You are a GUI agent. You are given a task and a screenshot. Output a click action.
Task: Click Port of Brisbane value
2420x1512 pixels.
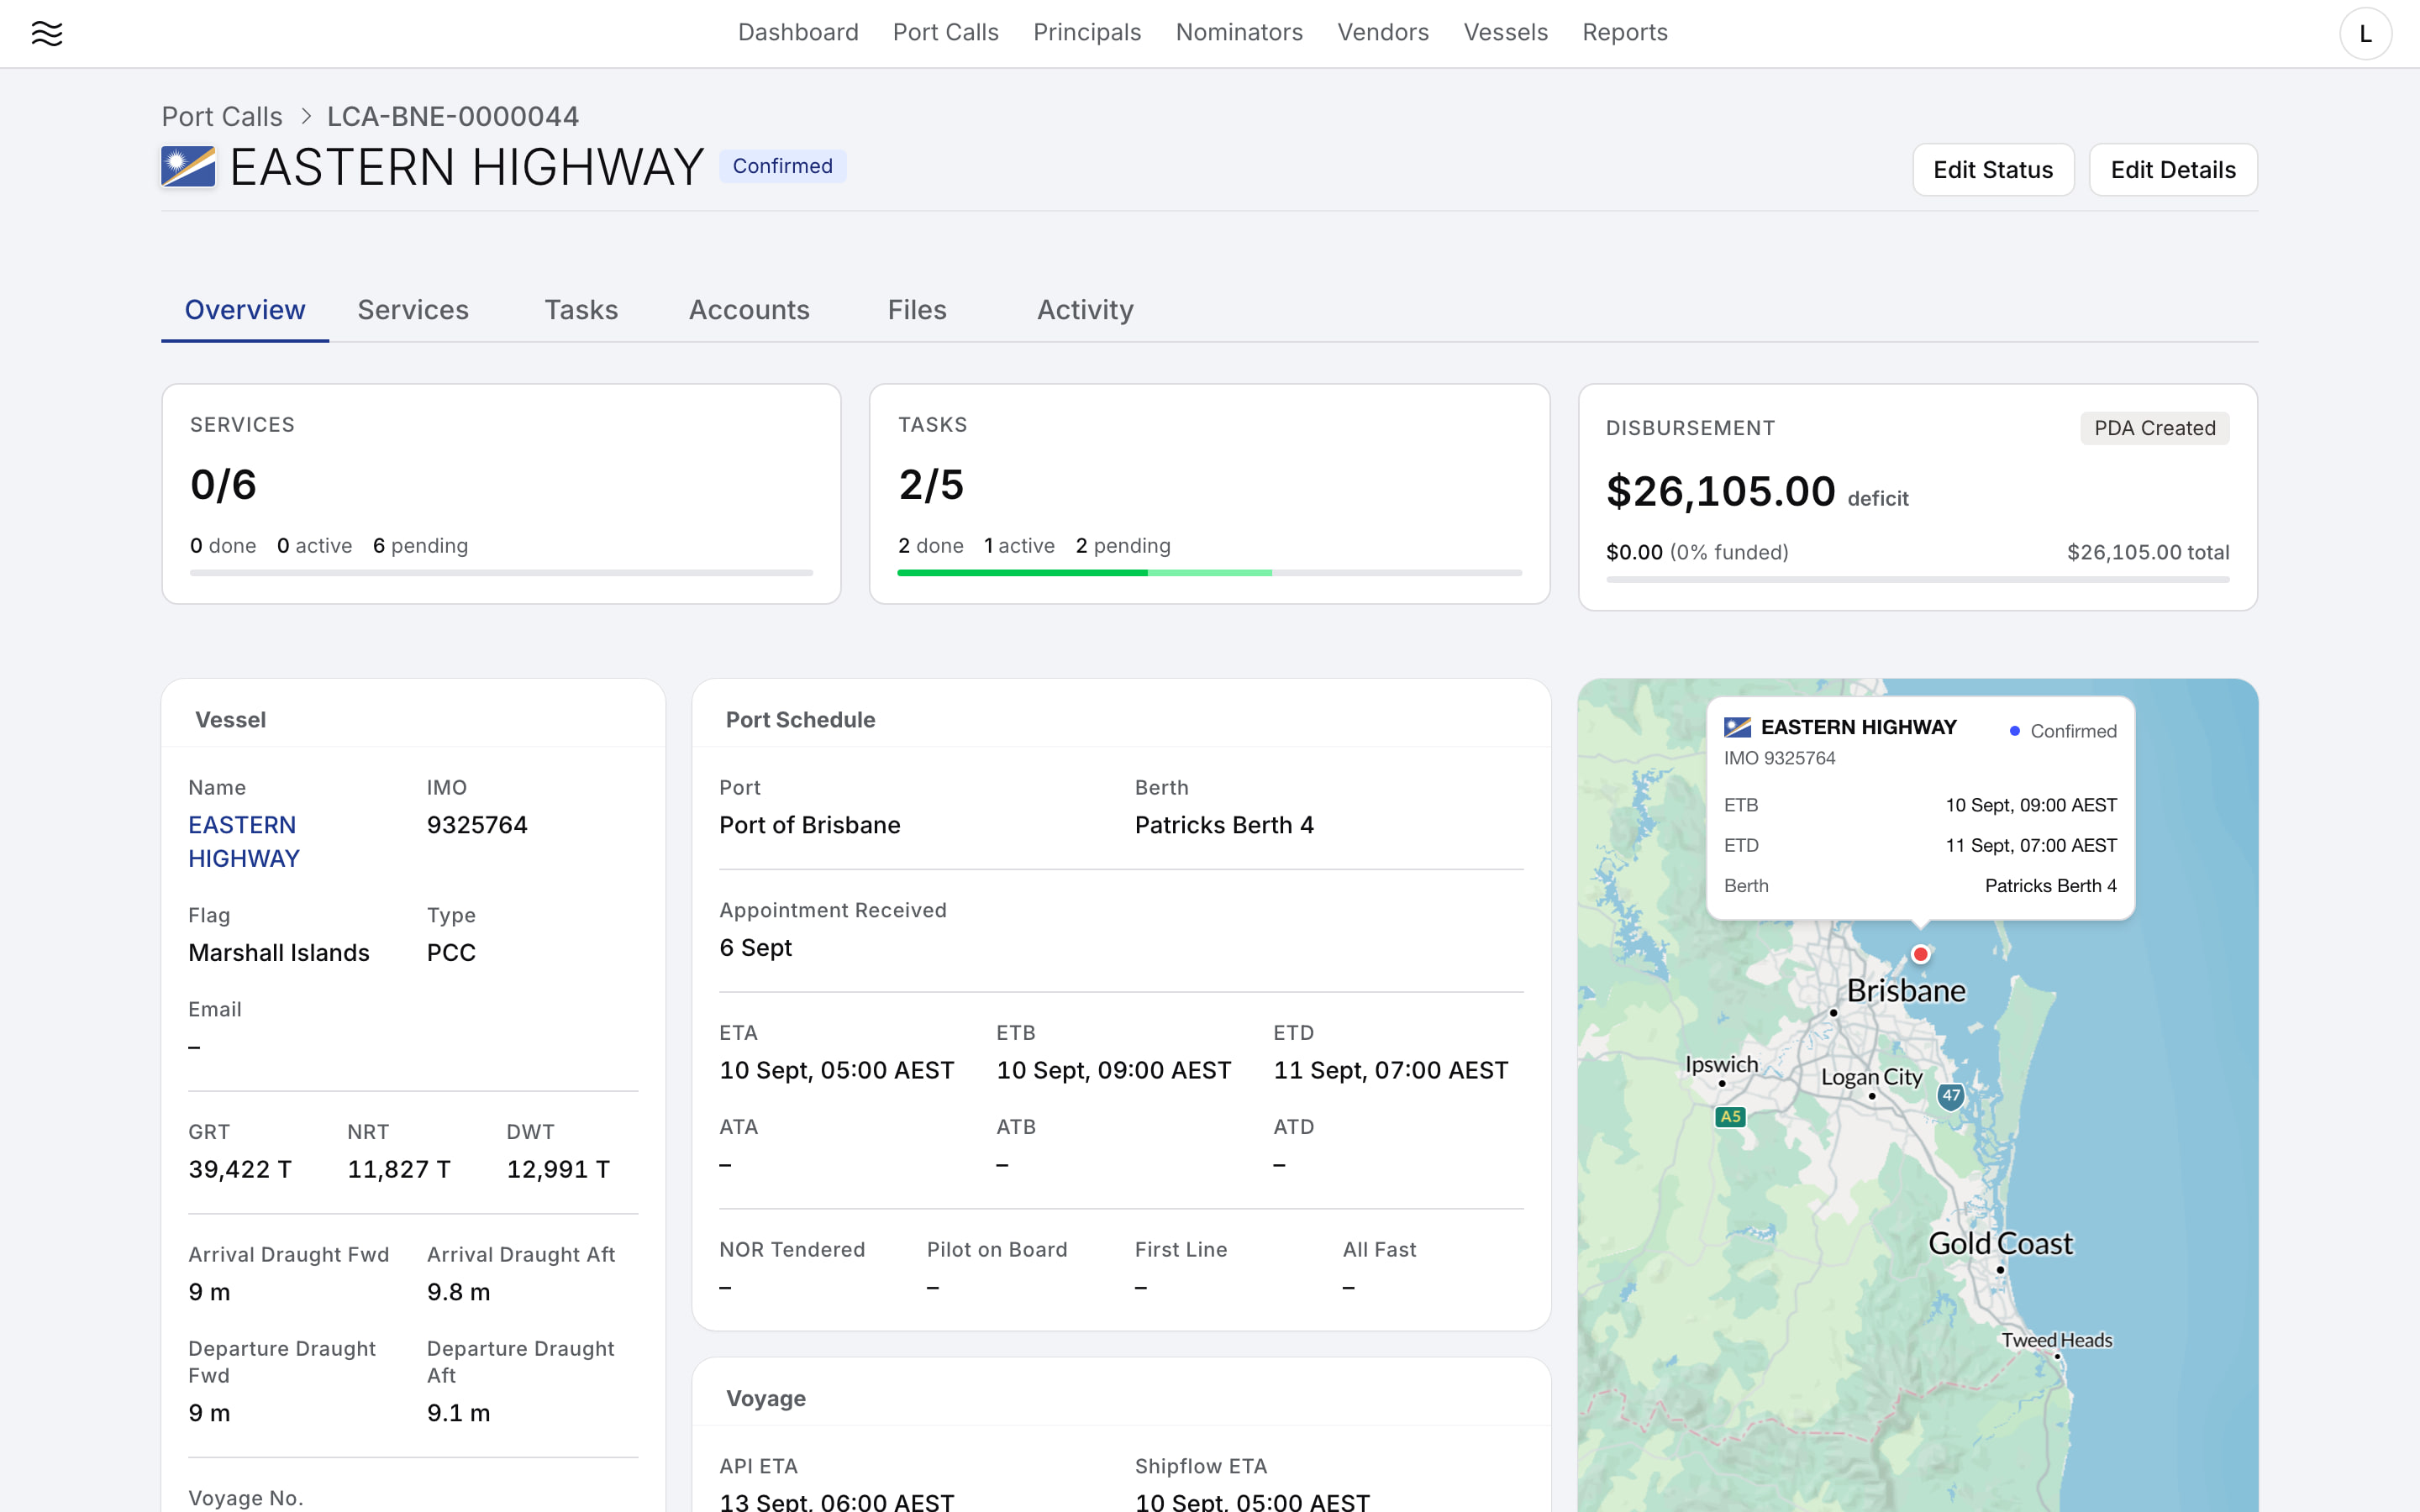810,825
